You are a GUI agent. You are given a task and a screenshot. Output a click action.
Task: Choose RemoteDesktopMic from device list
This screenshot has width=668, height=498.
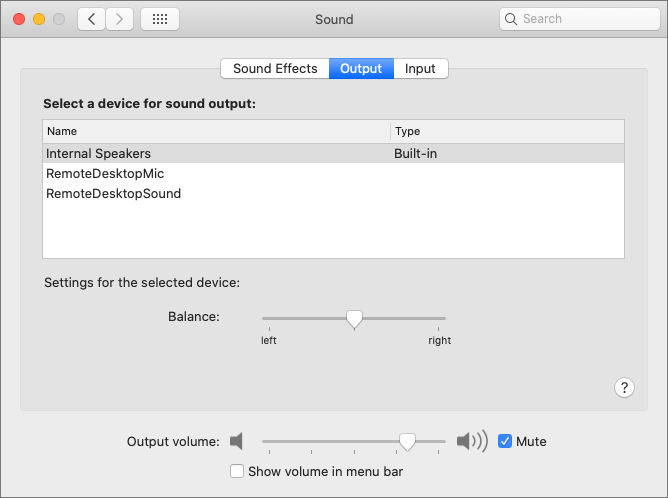pos(105,174)
